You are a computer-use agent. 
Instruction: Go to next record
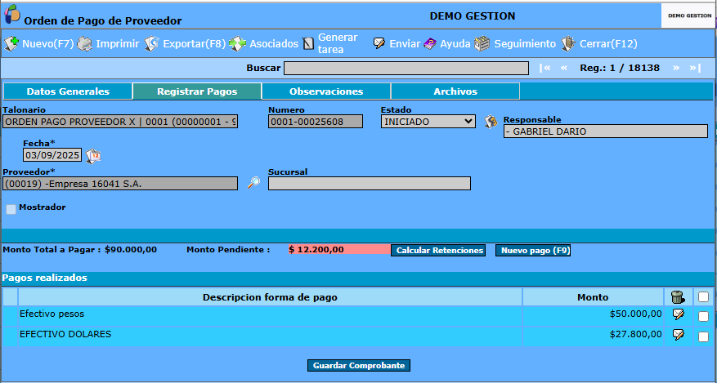coord(676,68)
